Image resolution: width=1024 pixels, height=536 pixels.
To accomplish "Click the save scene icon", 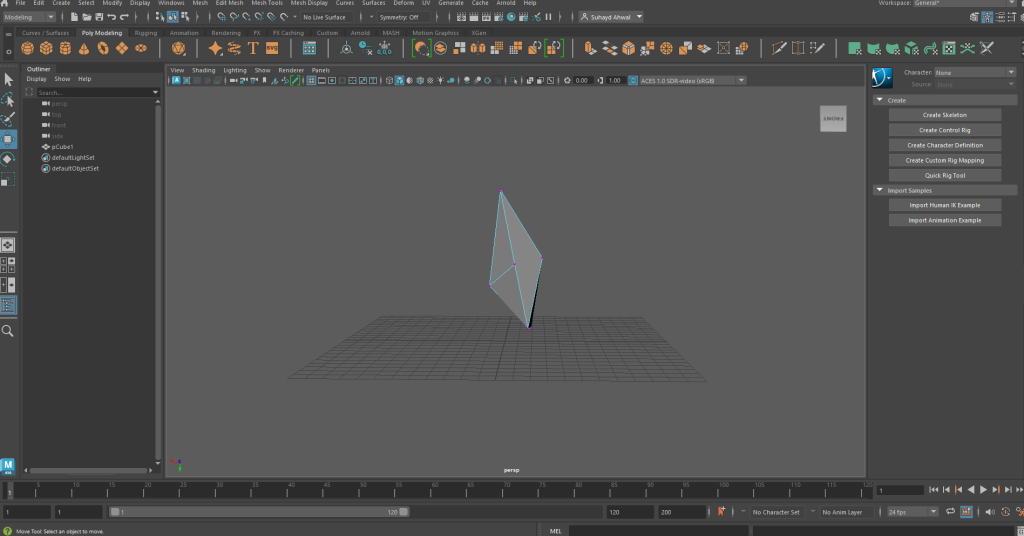I will 100,17.
